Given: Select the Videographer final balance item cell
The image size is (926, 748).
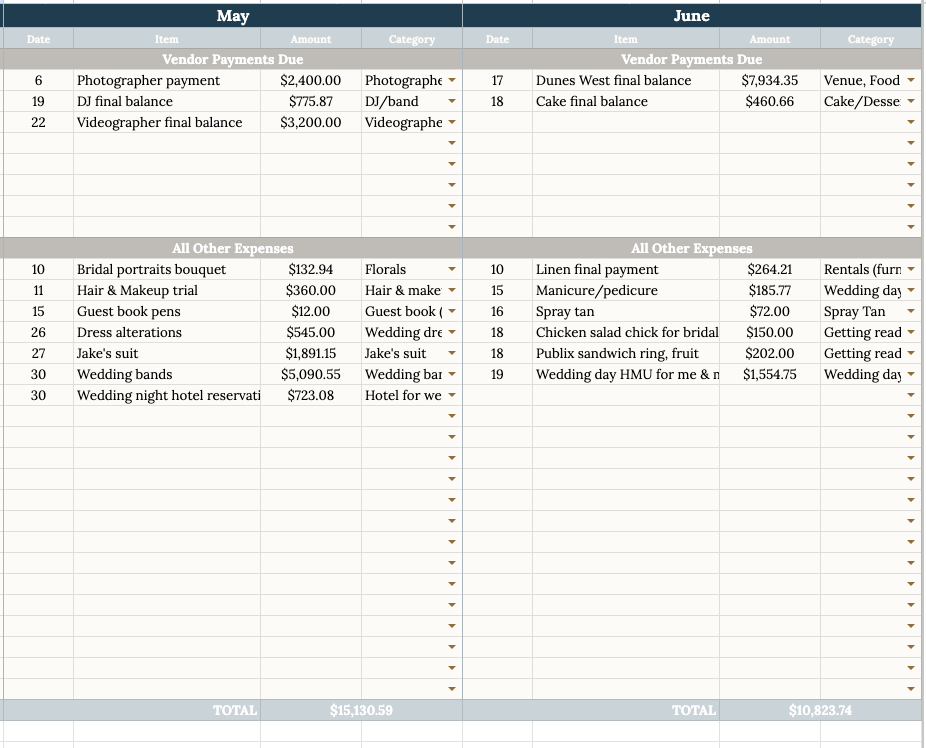Looking at the screenshot, I should [167, 122].
